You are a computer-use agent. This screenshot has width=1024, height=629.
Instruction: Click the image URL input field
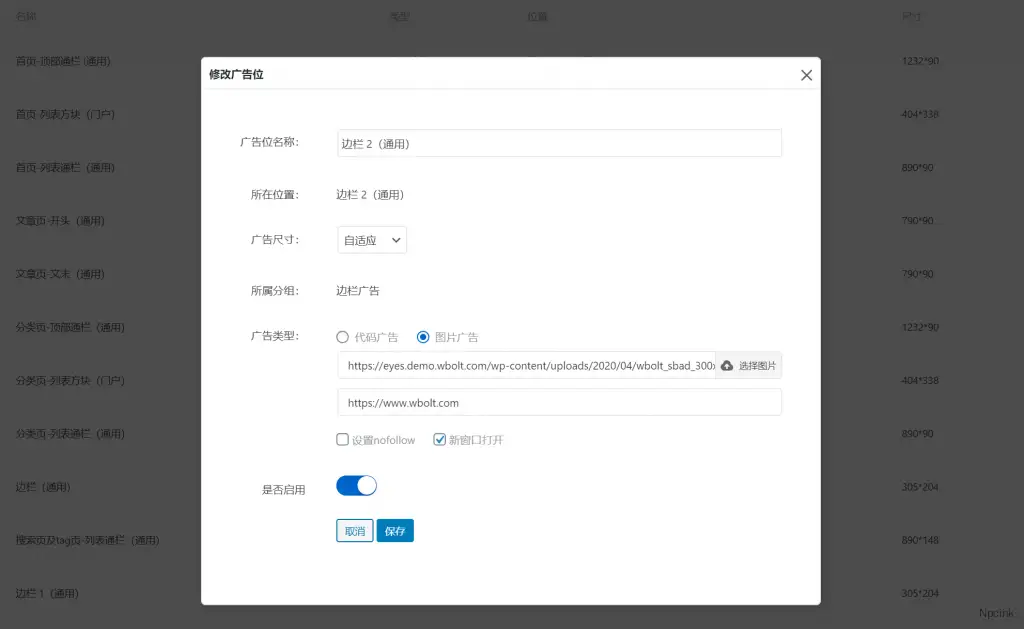pyautogui.click(x=527, y=366)
